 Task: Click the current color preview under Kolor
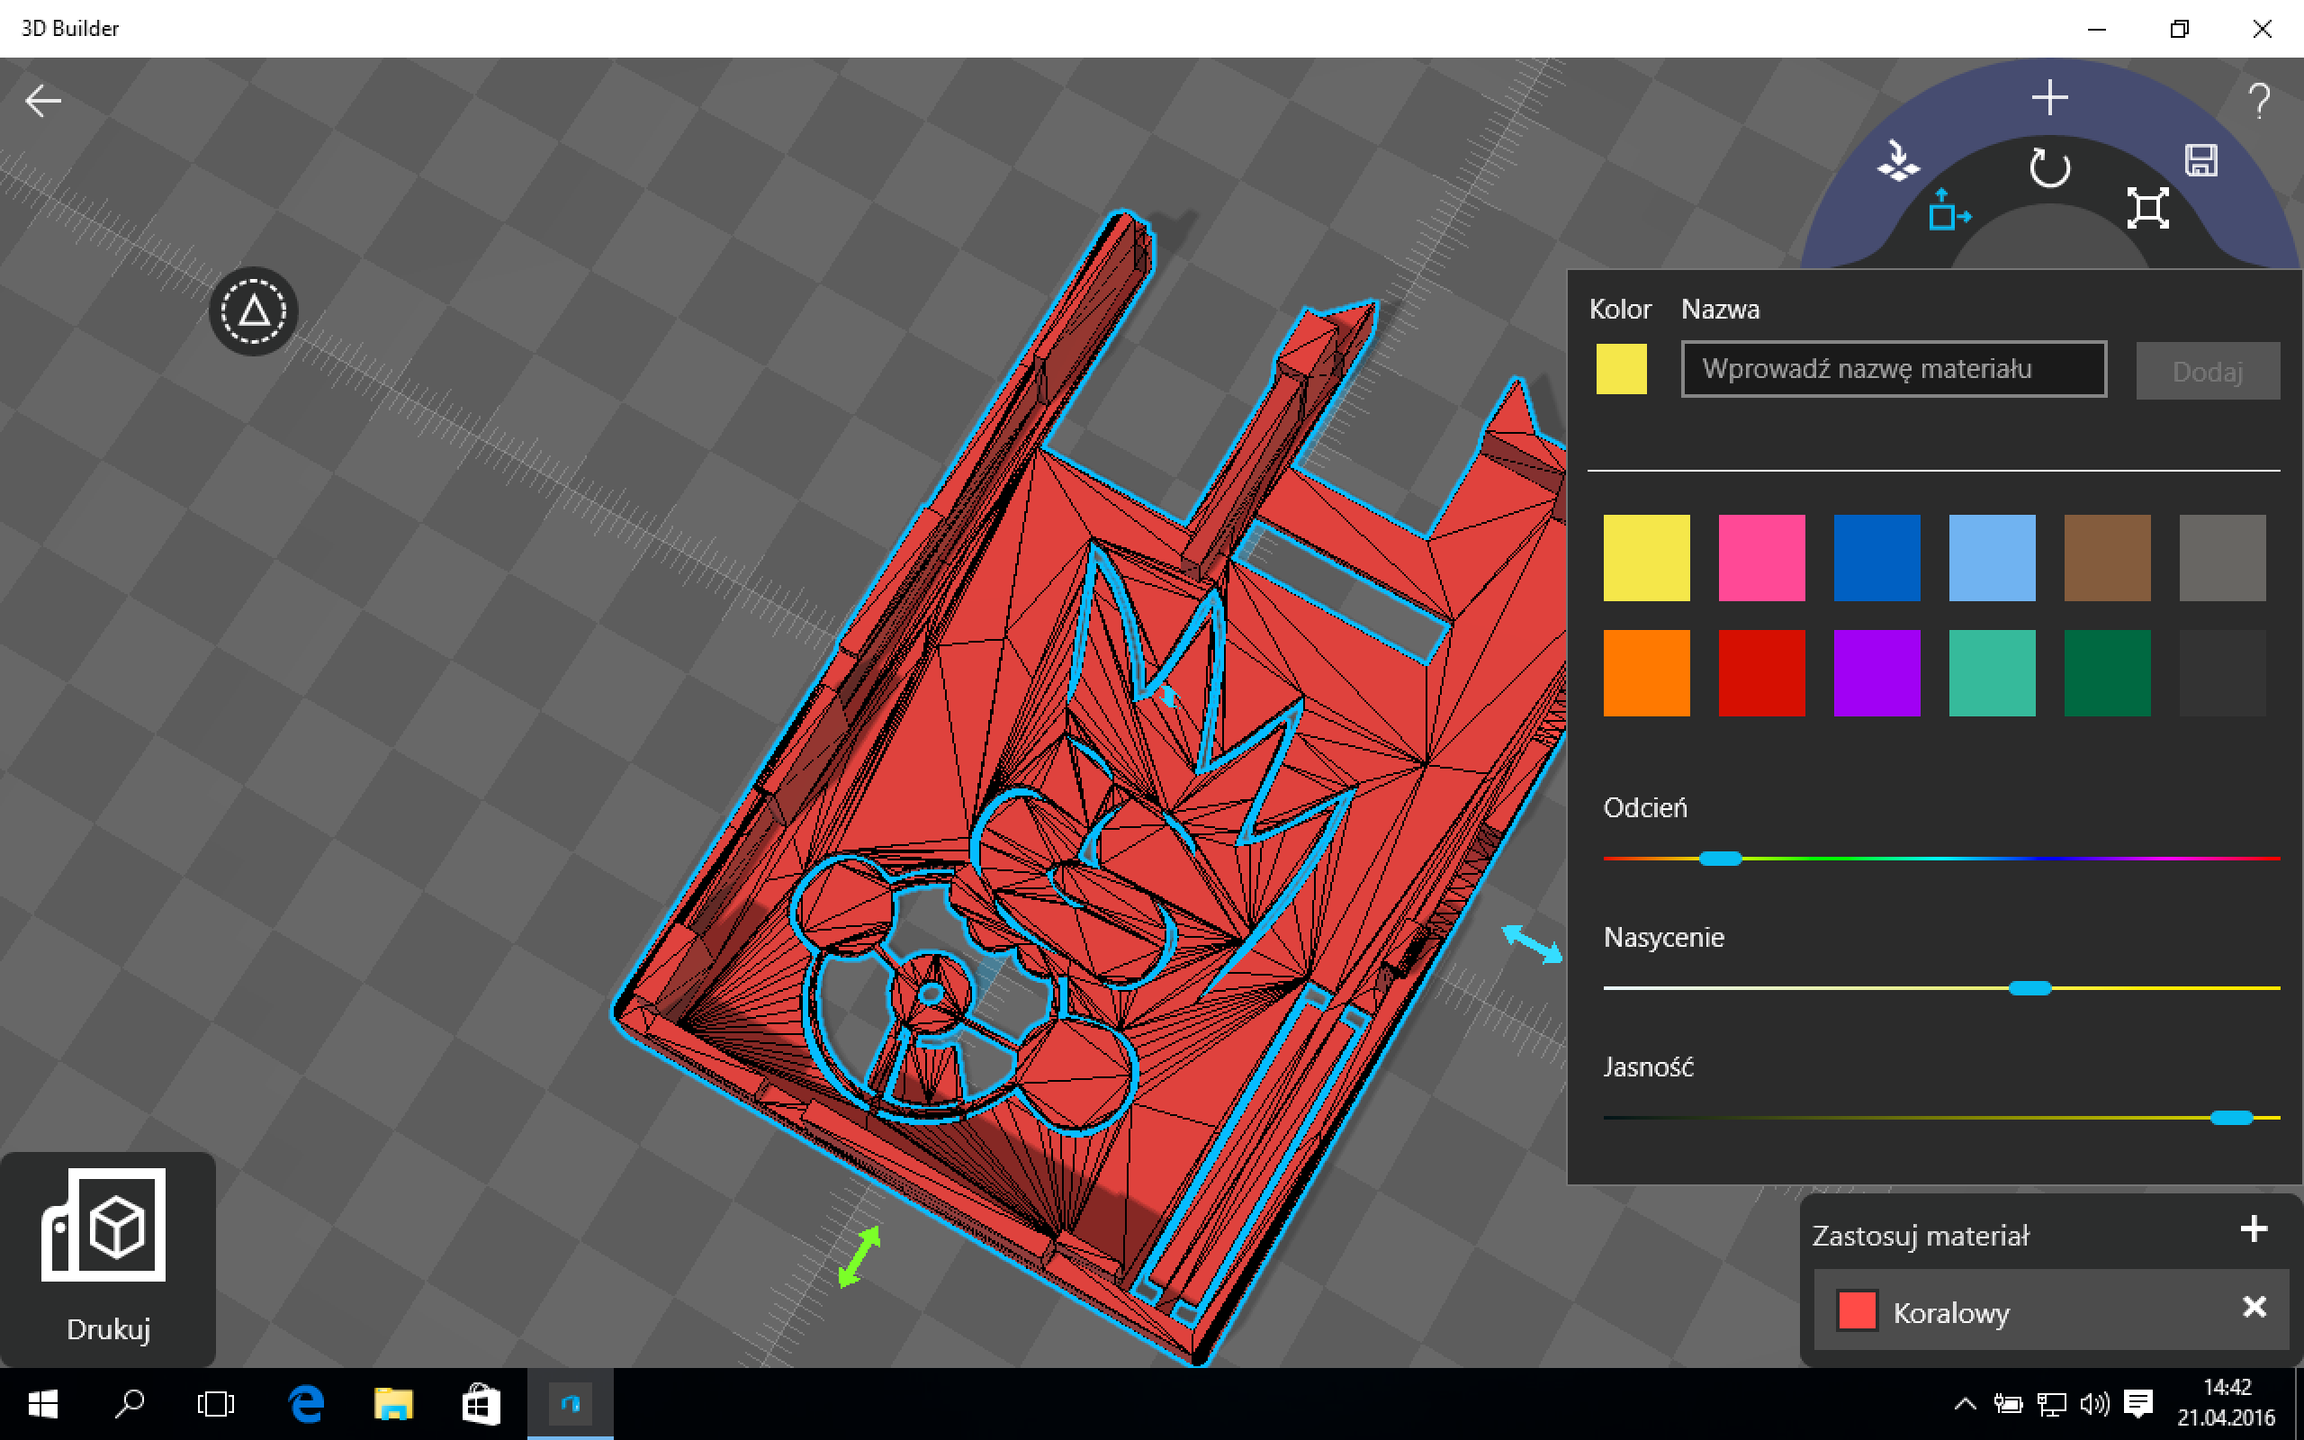point(1621,369)
